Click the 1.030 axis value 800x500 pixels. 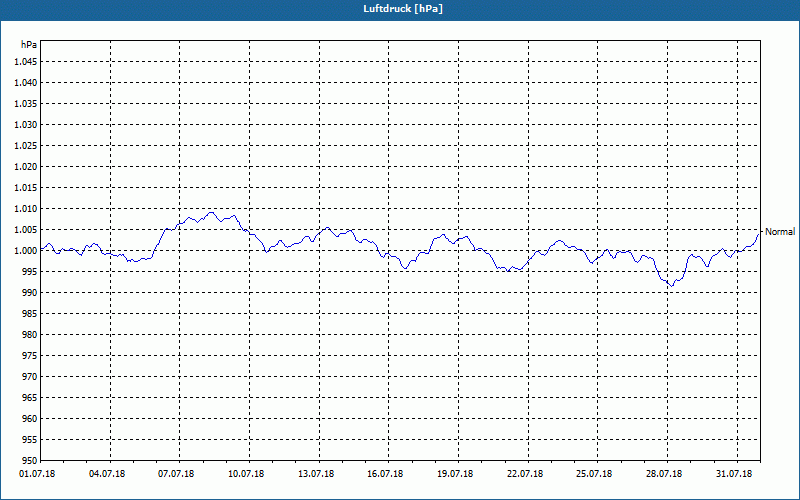[x=26, y=124]
